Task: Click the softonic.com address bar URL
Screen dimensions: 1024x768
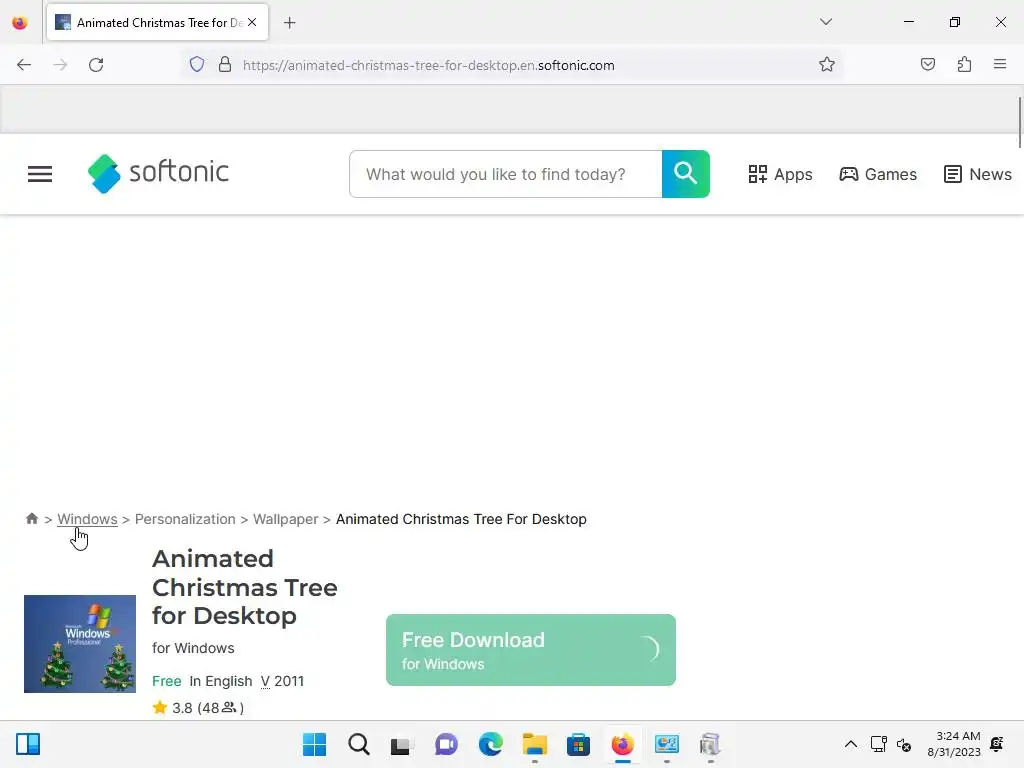Action: [x=428, y=65]
